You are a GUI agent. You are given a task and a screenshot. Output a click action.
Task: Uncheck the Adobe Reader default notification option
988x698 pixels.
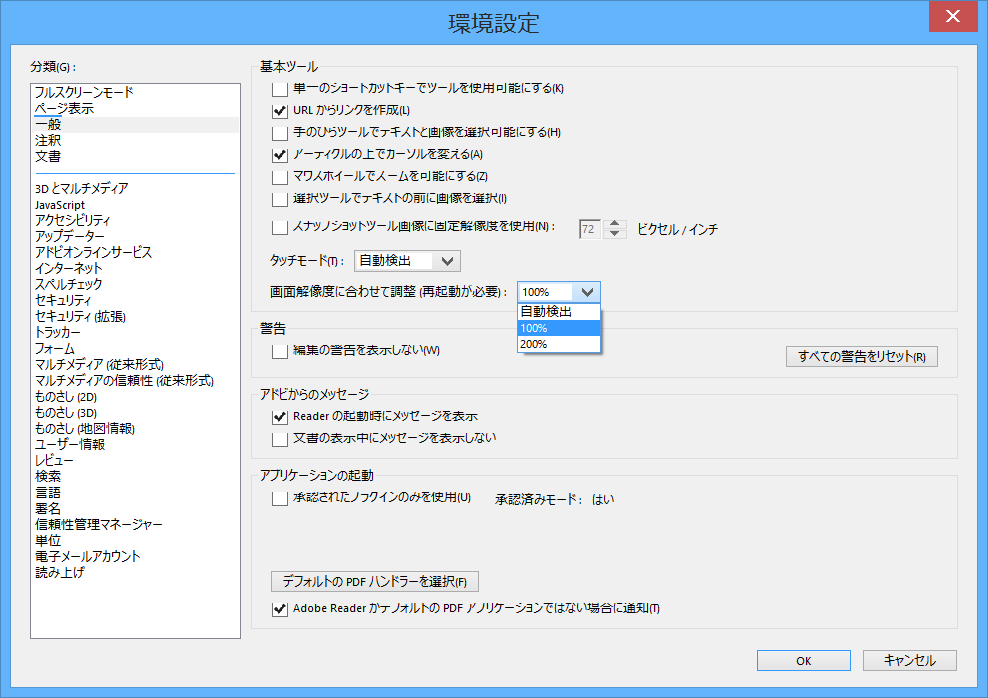coord(280,608)
